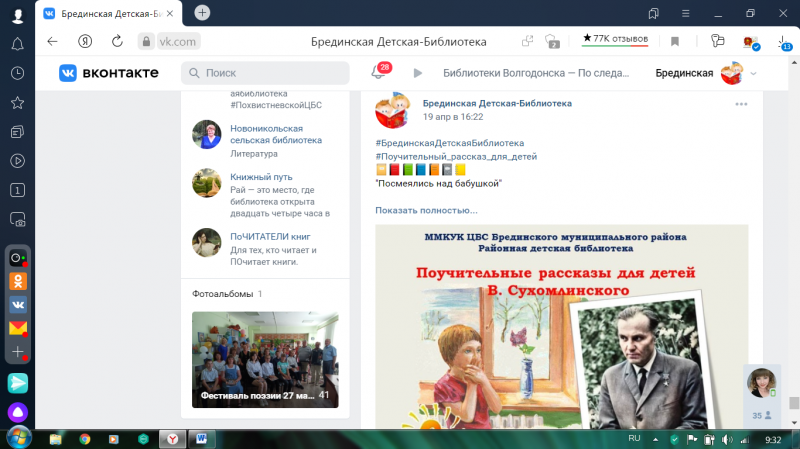
Task: Open VK notifications bell icon
Action: 378,72
